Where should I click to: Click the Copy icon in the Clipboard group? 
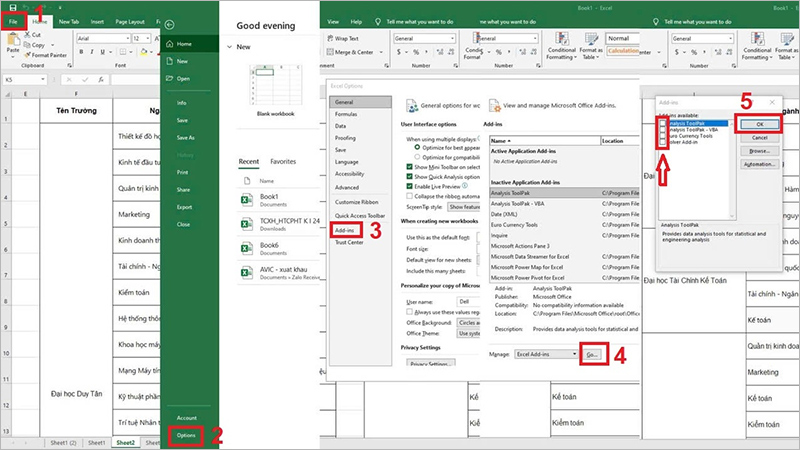tap(27, 45)
